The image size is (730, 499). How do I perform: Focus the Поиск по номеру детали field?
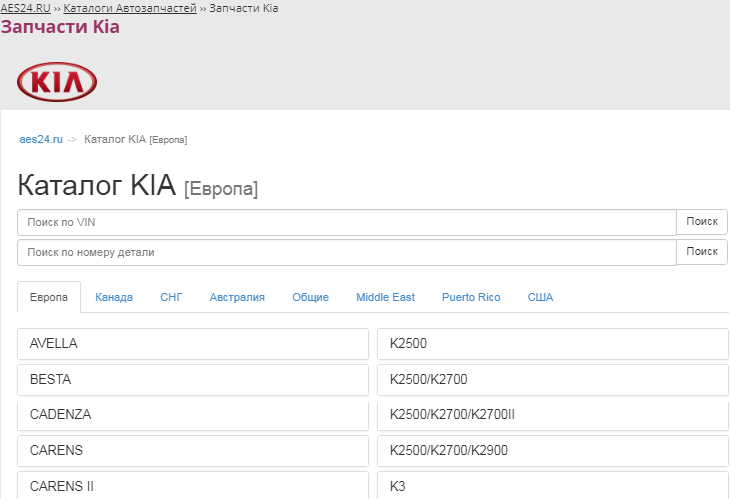(x=346, y=253)
